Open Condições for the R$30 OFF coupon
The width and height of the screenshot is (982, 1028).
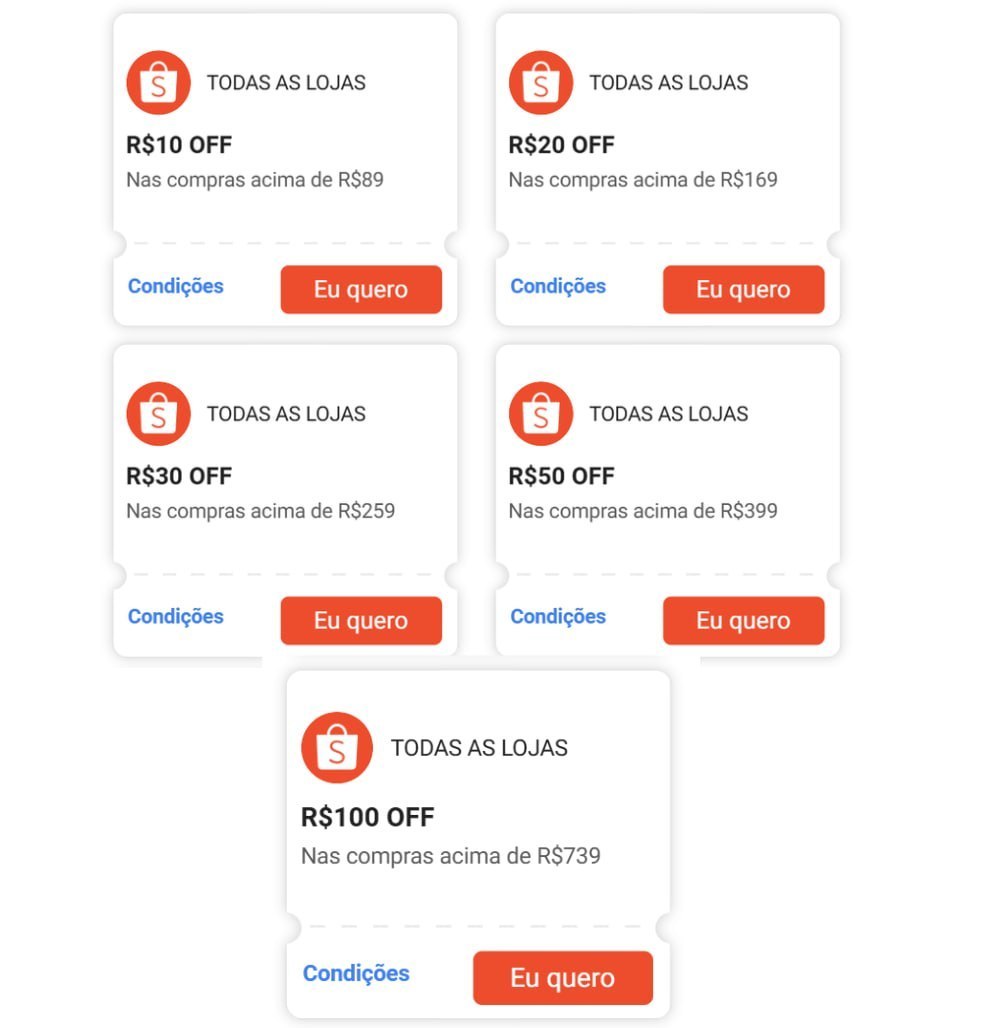(x=176, y=617)
